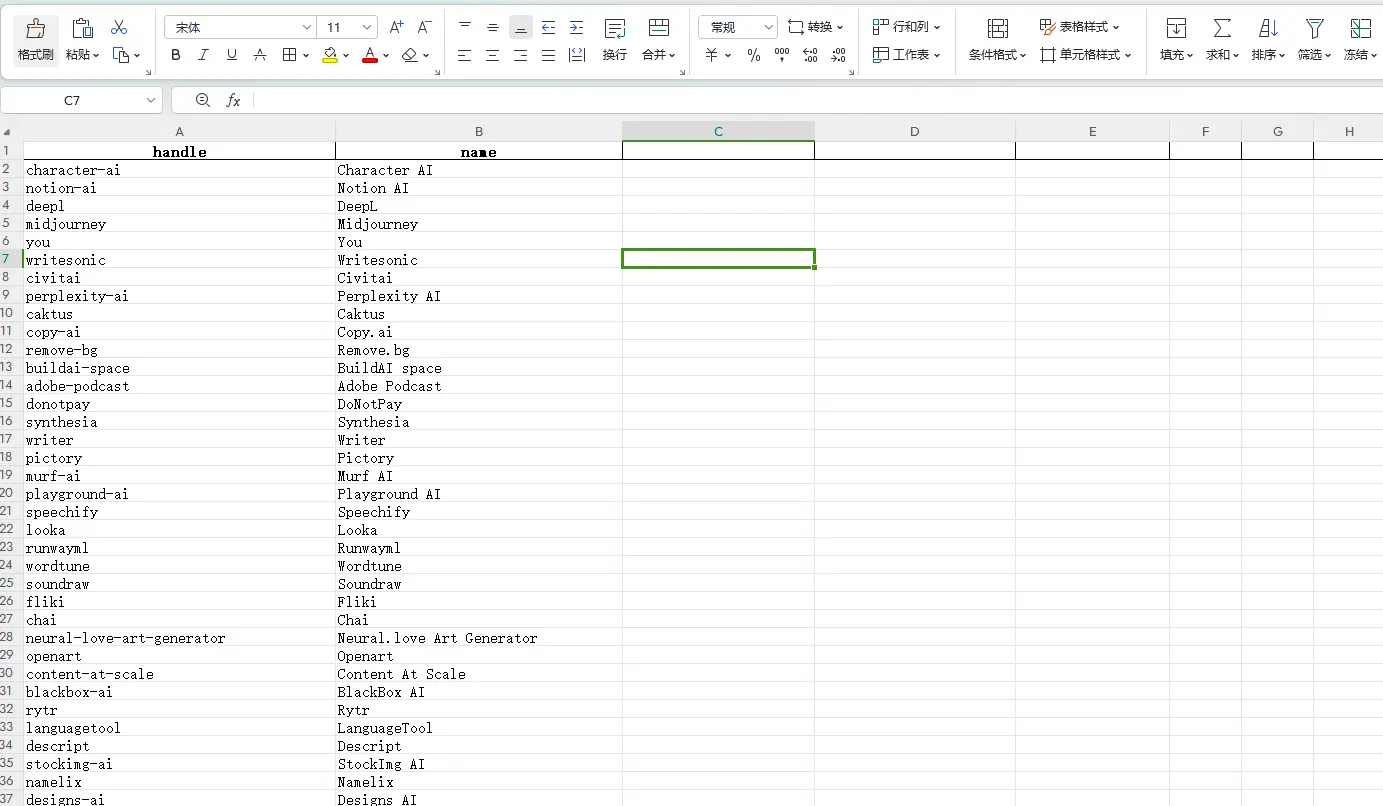Image resolution: width=1383 pixels, height=806 pixels.
Task: Click the Cut scissors icon
Action: (x=119, y=27)
